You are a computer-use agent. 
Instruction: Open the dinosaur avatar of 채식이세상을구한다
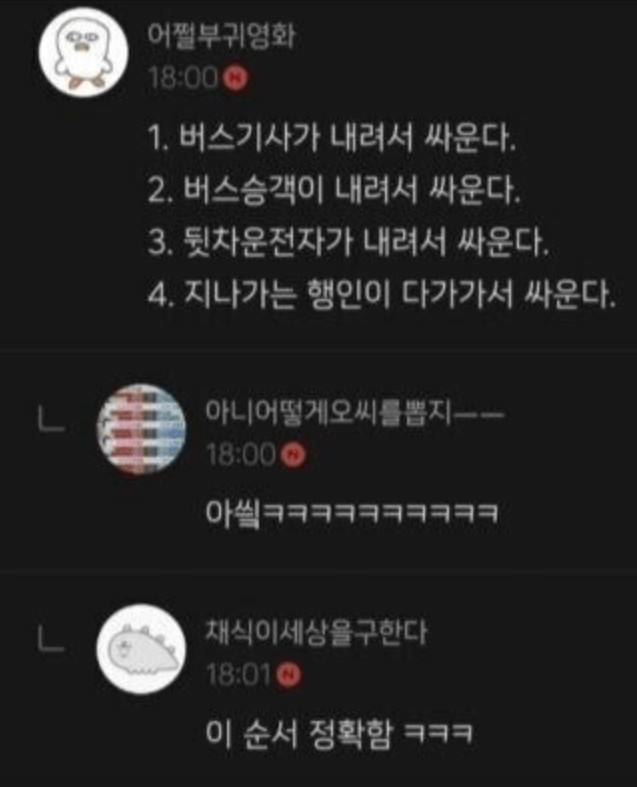tap(142, 649)
